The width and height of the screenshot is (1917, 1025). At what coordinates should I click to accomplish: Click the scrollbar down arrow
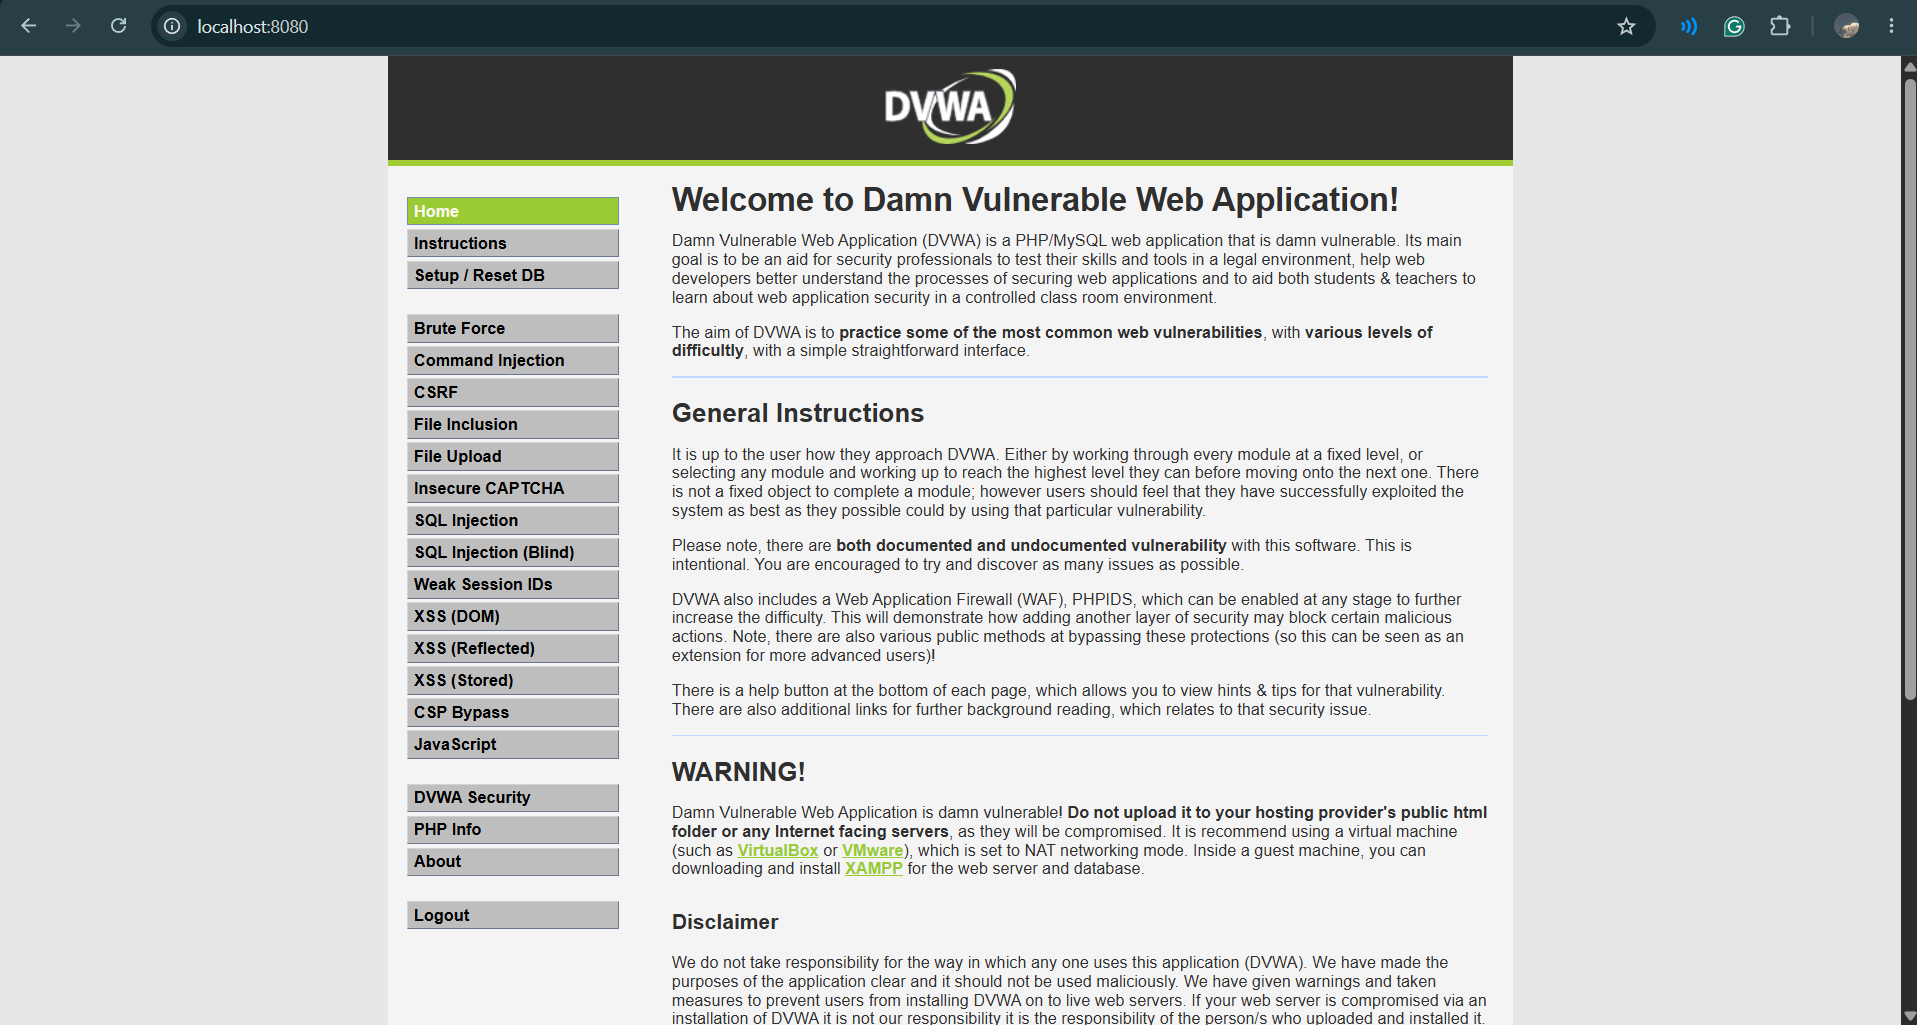coord(1909,1016)
